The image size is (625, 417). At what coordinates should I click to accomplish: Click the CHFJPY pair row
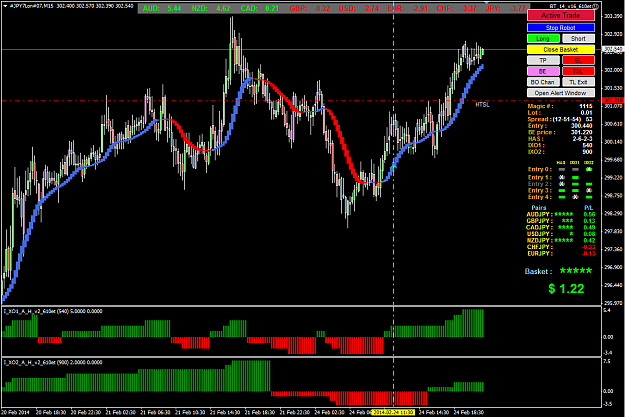click(561, 247)
